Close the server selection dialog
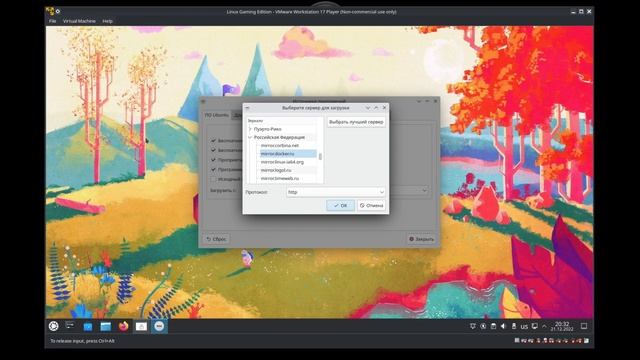The image size is (640, 360). click(x=384, y=108)
